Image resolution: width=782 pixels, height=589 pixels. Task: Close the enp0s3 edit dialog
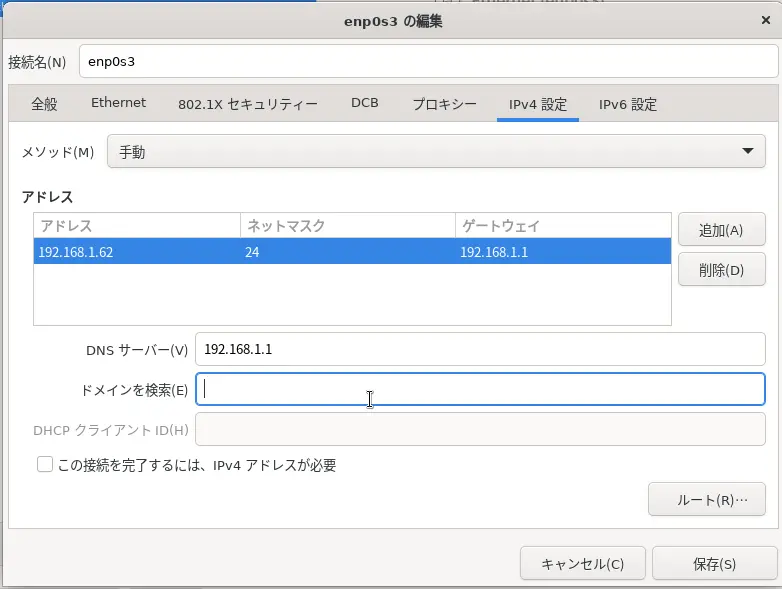coord(766,20)
